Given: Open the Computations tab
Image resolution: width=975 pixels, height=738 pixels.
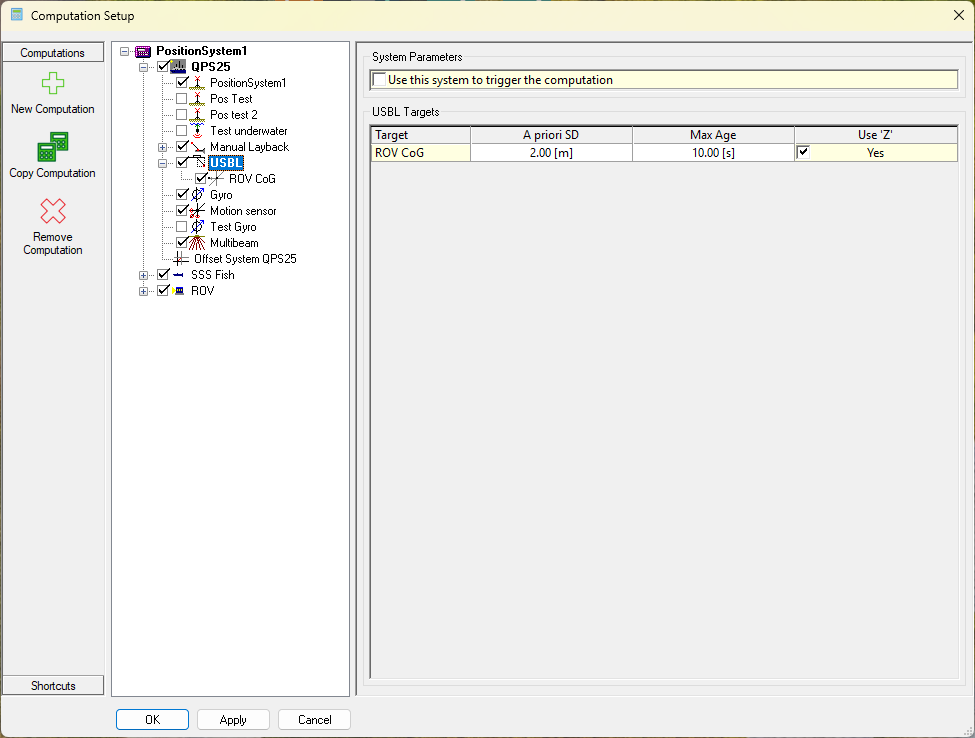Looking at the screenshot, I should click(x=52, y=53).
